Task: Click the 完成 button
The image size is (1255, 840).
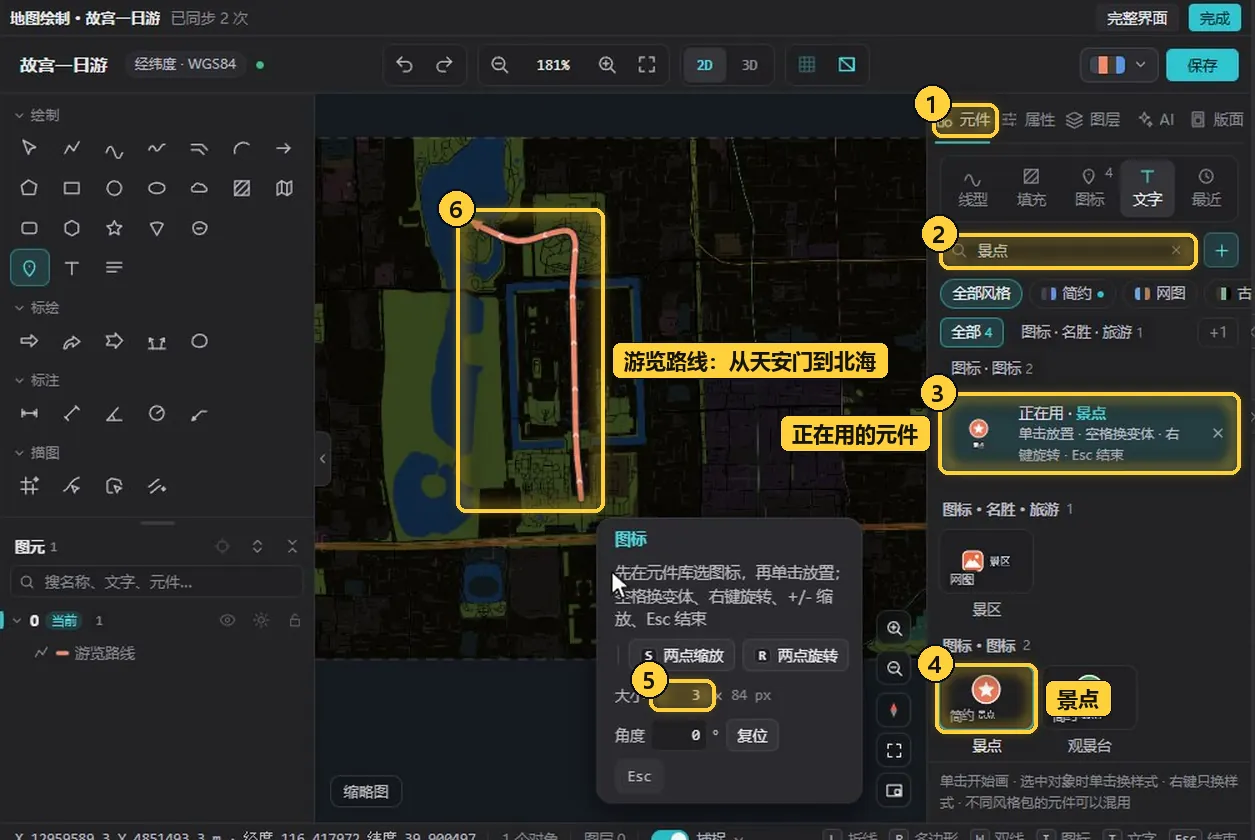Action: point(1214,18)
